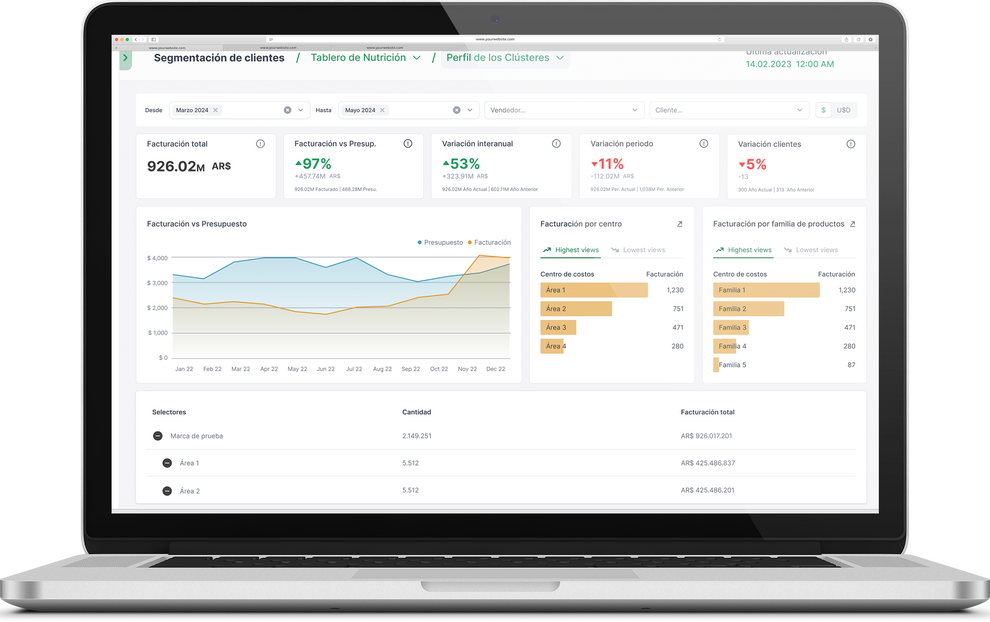Image resolution: width=990 pixels, height=622 pixels.
Task: Switch currency to USD
Action: tap(844, 110)
